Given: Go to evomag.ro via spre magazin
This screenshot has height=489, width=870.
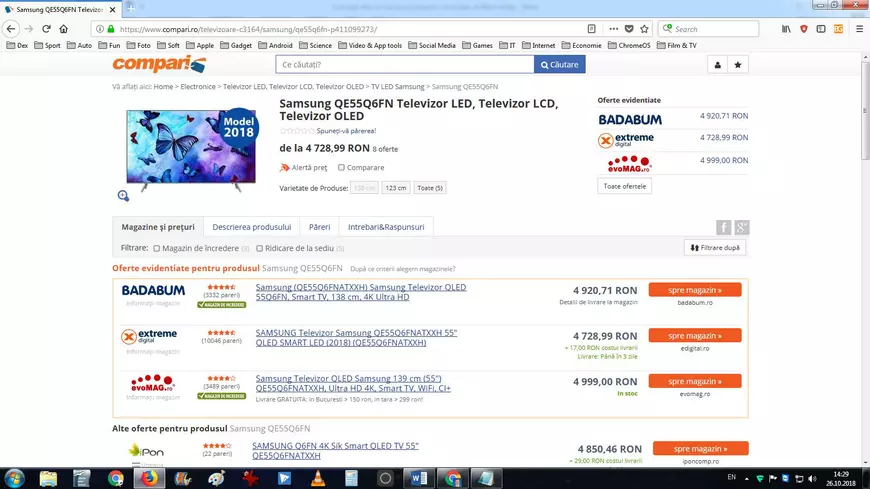Looking at the screenshot, I should pyautogui.click(x=695, y=381).
